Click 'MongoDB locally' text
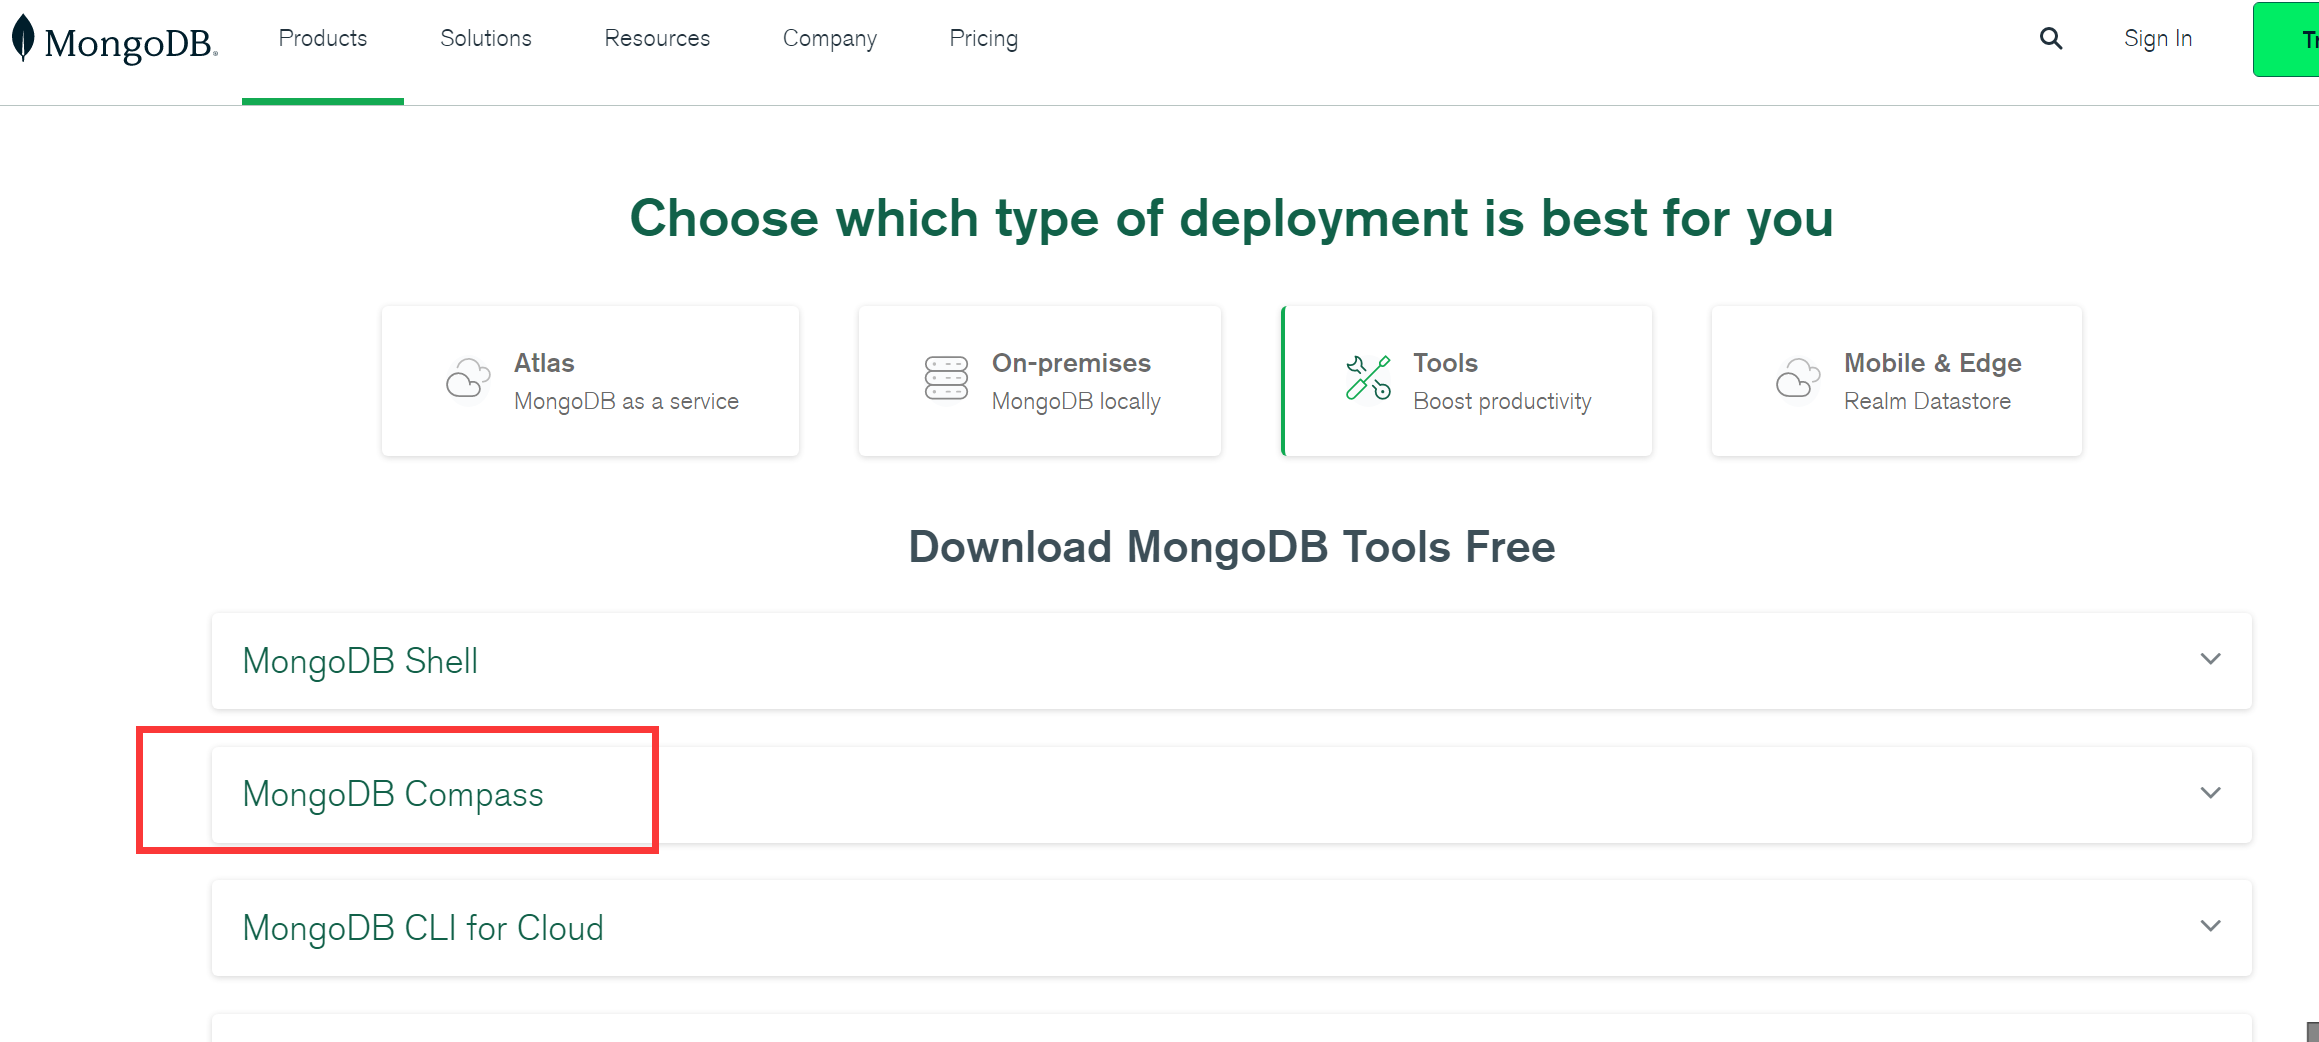This screenshot has width=2319, height=1042. coord(1076,401)
